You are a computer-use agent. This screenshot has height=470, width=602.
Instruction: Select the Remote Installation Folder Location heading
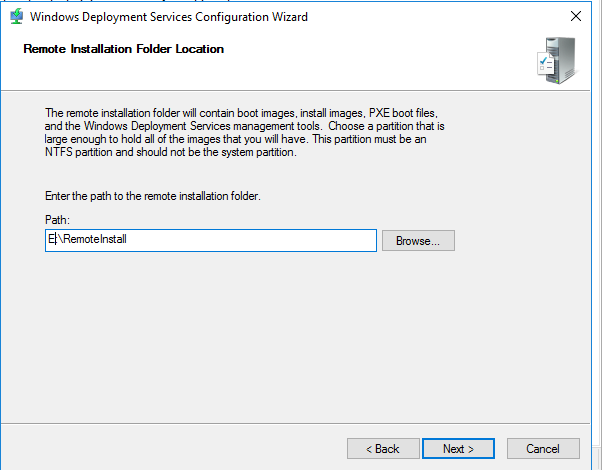point(124,49)
